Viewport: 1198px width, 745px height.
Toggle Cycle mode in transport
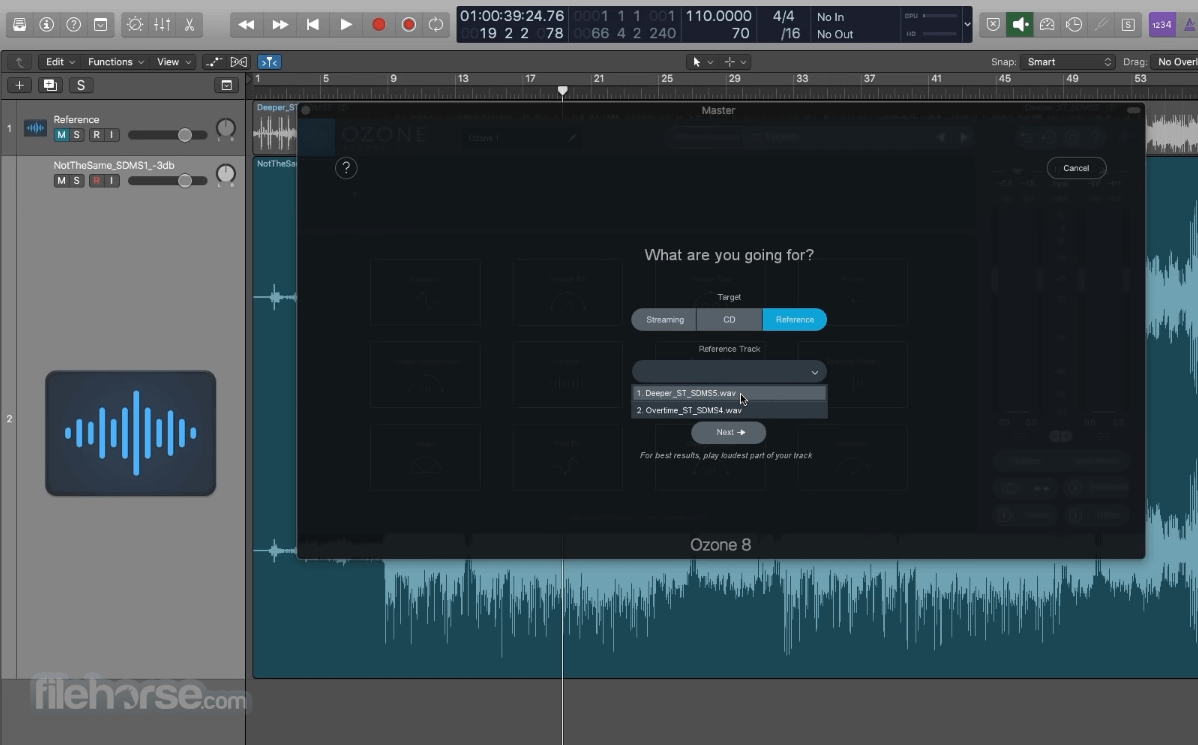pos(436,24)
